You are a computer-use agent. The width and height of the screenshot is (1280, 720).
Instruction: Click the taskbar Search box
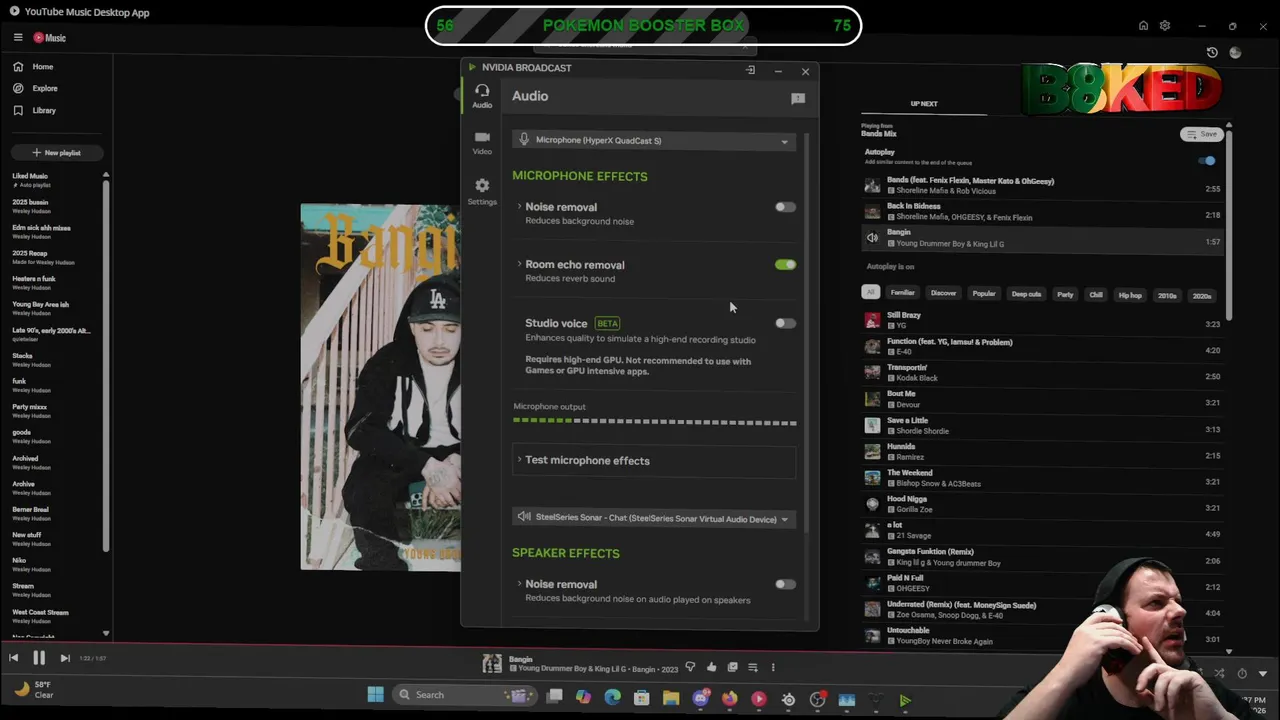pyautogui.click(x=464, y=695)
